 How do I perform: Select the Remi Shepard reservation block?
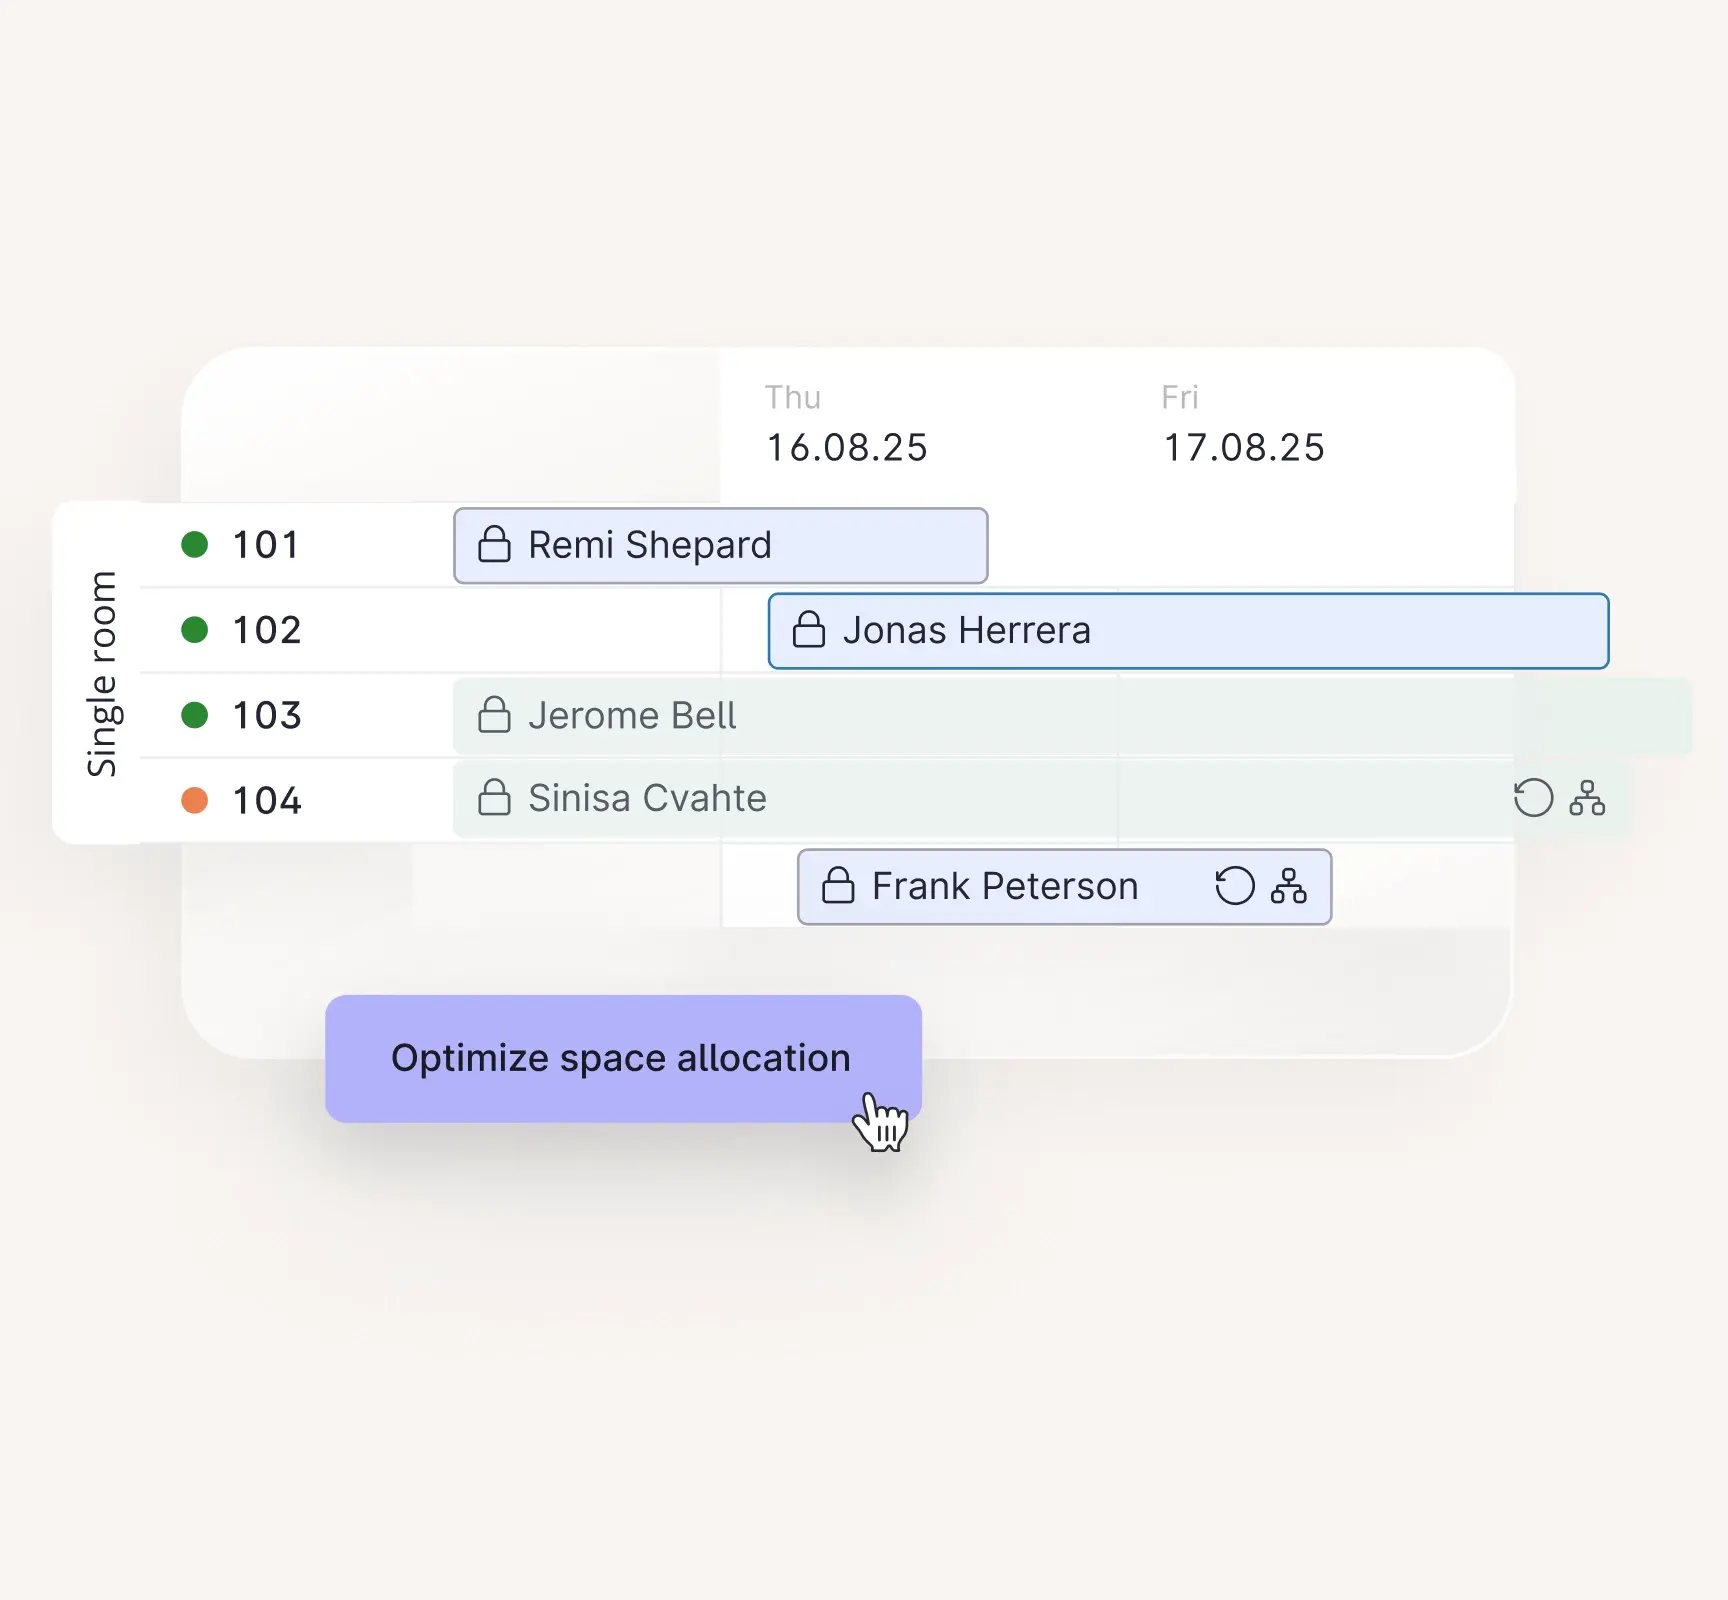[x=720, y=545]
